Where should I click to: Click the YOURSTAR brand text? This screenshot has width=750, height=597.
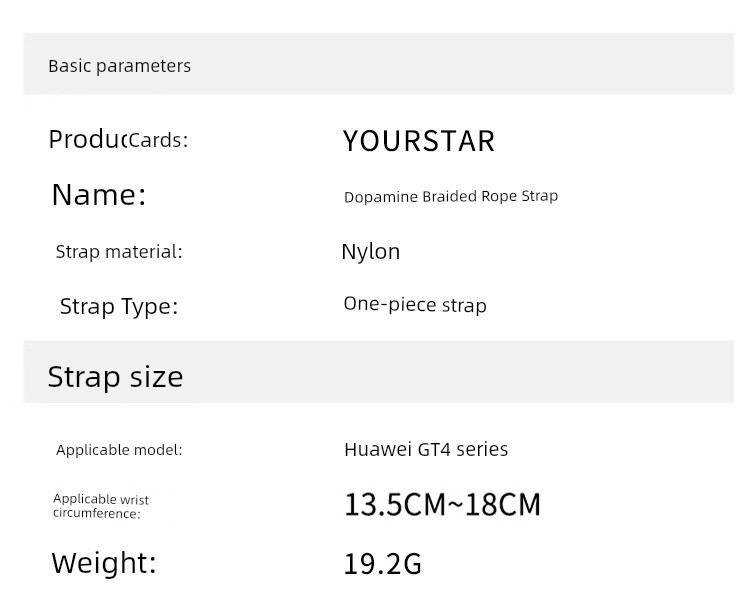(418, 141)
